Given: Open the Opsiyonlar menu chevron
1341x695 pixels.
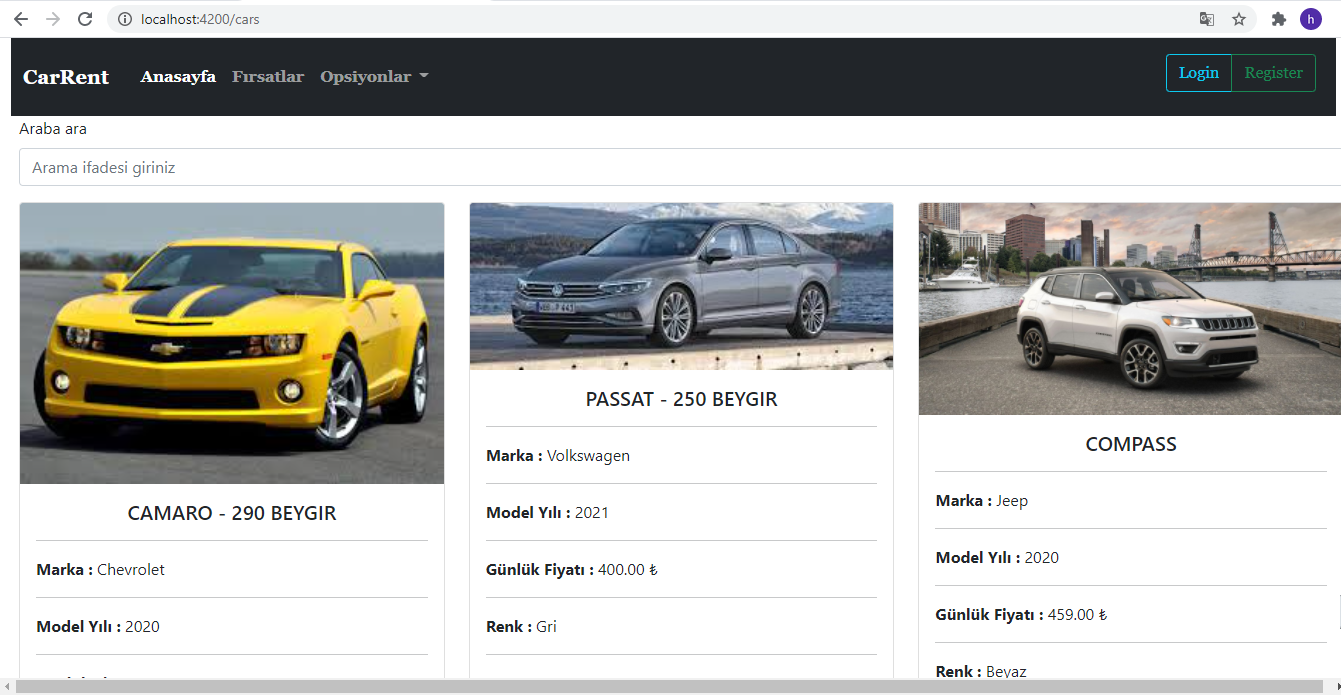Looking at the screenshot, I should point(423,76).
